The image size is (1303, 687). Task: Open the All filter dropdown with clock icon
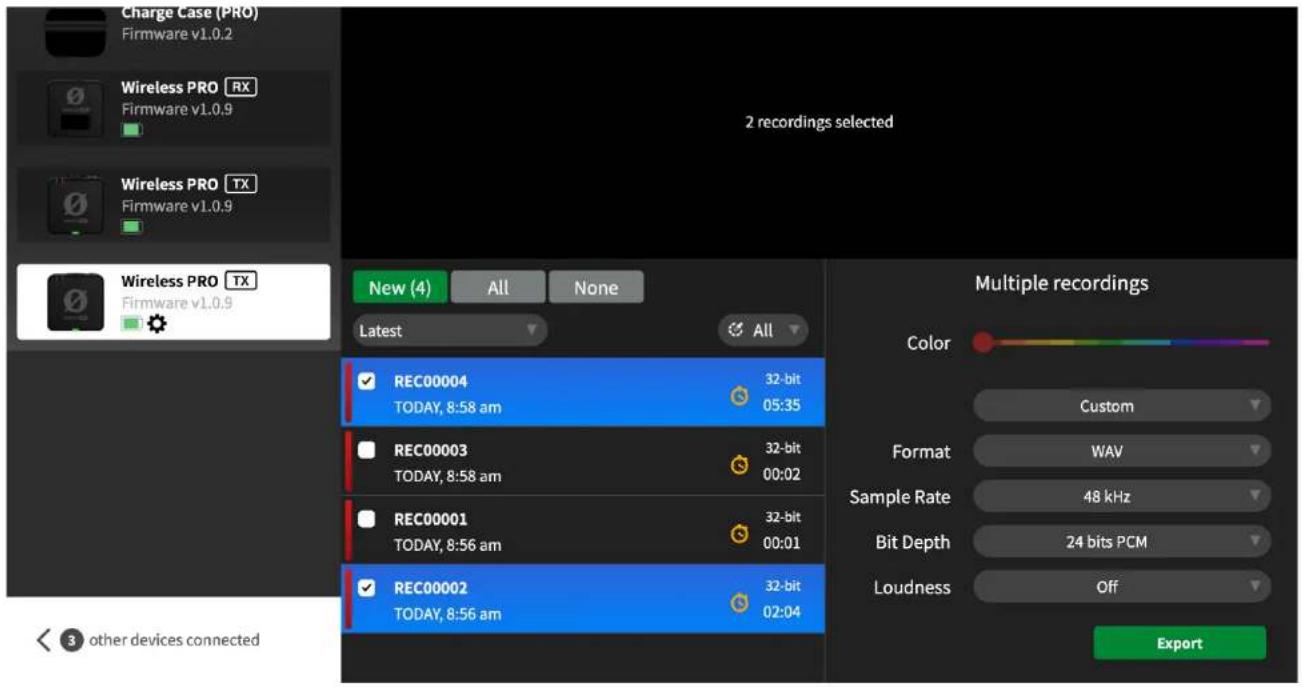[x=763, y=331]
